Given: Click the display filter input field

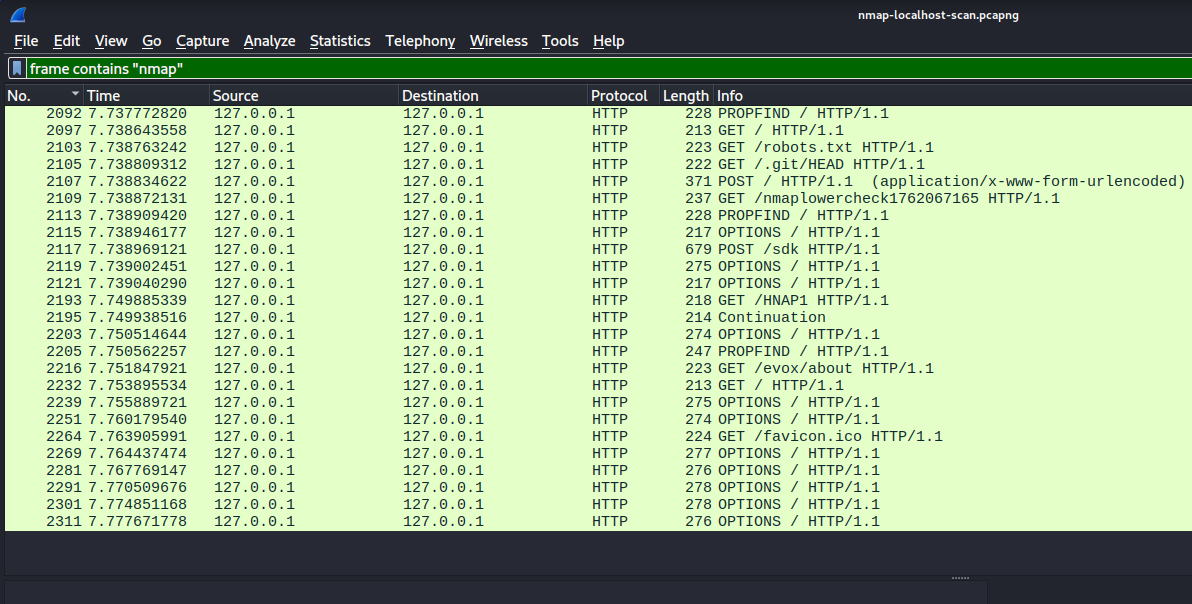Looking at the screenshot, I should click(x=600, y=68).
